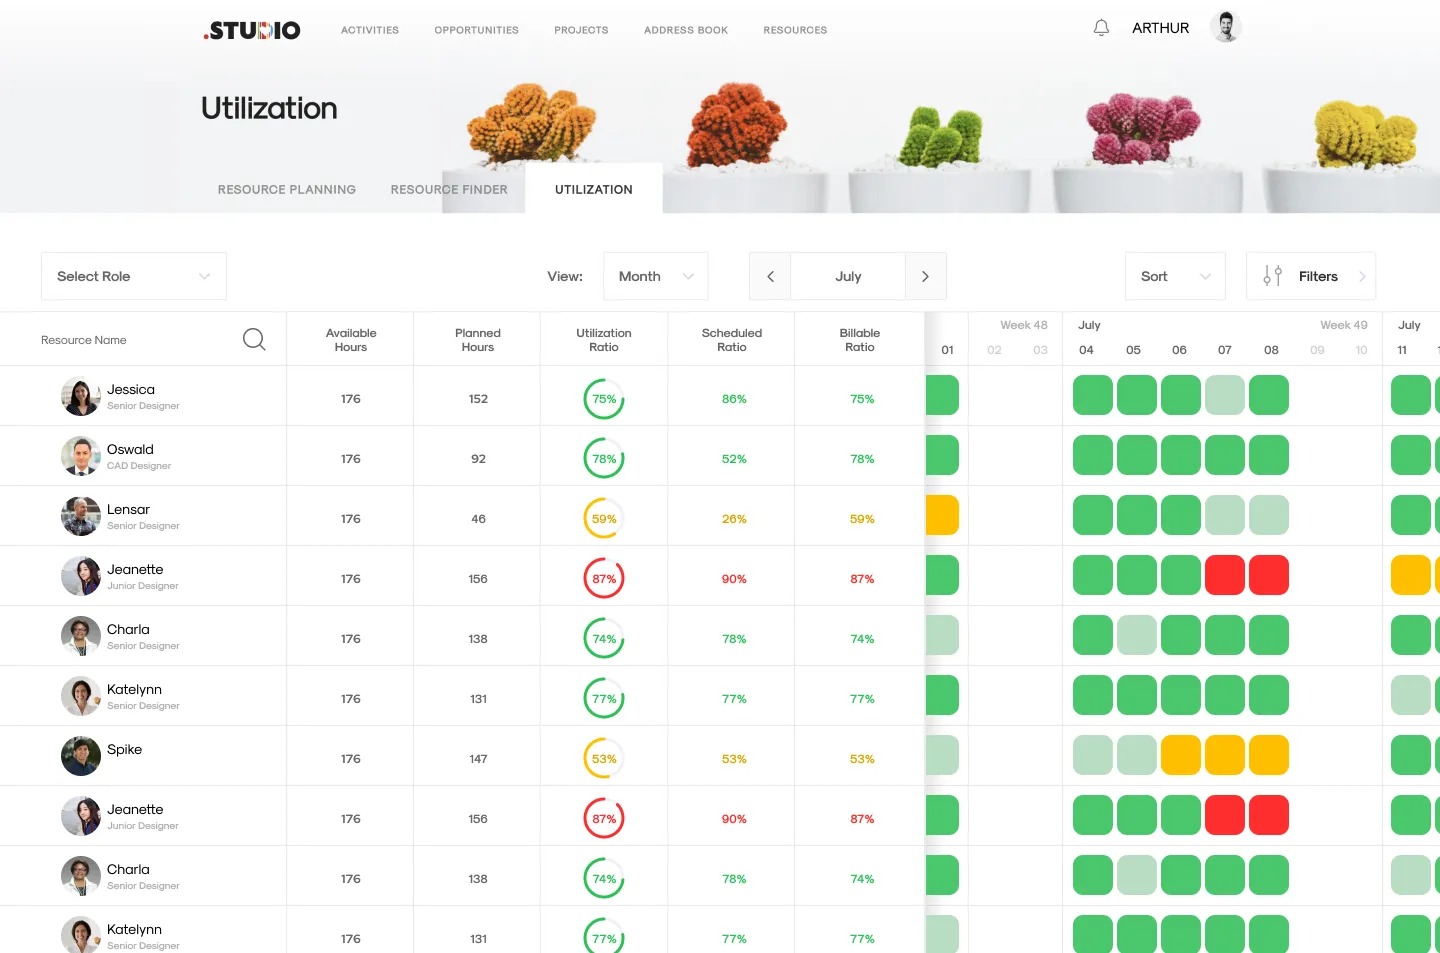Click the Studio logo
1440x953 pixels.
(252, 30)
